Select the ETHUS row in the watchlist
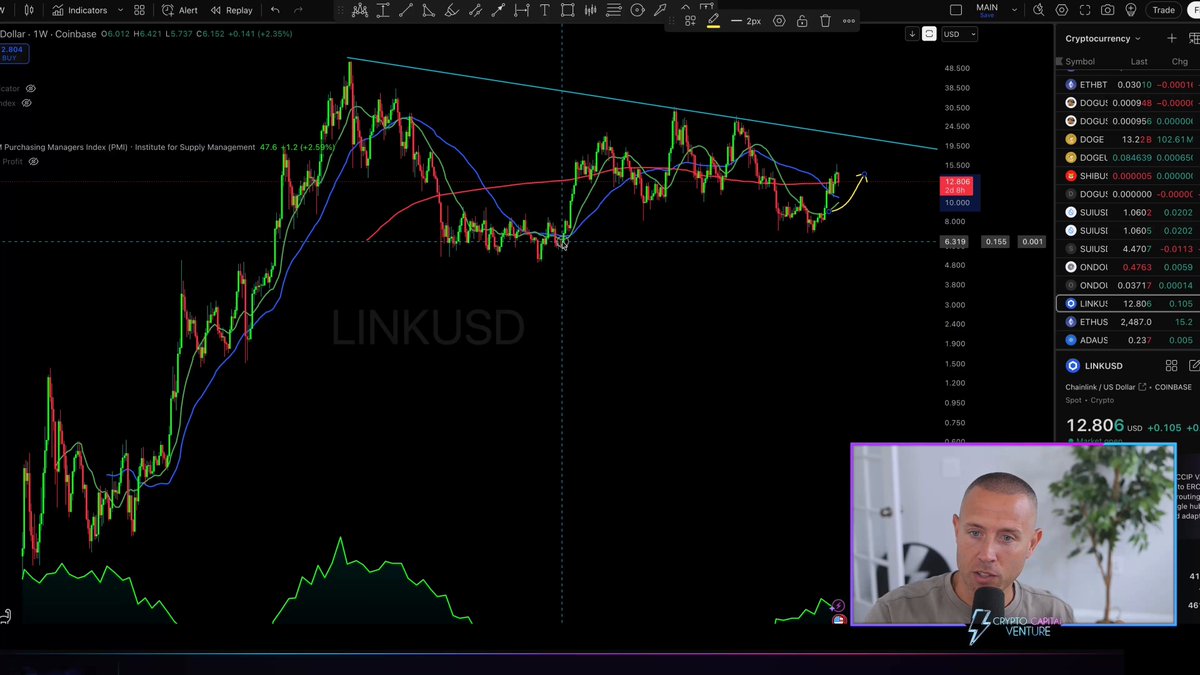Image resolution: width=1200 pixels, height=675 pixels. pyautogui.click(x=1128, y=322)
